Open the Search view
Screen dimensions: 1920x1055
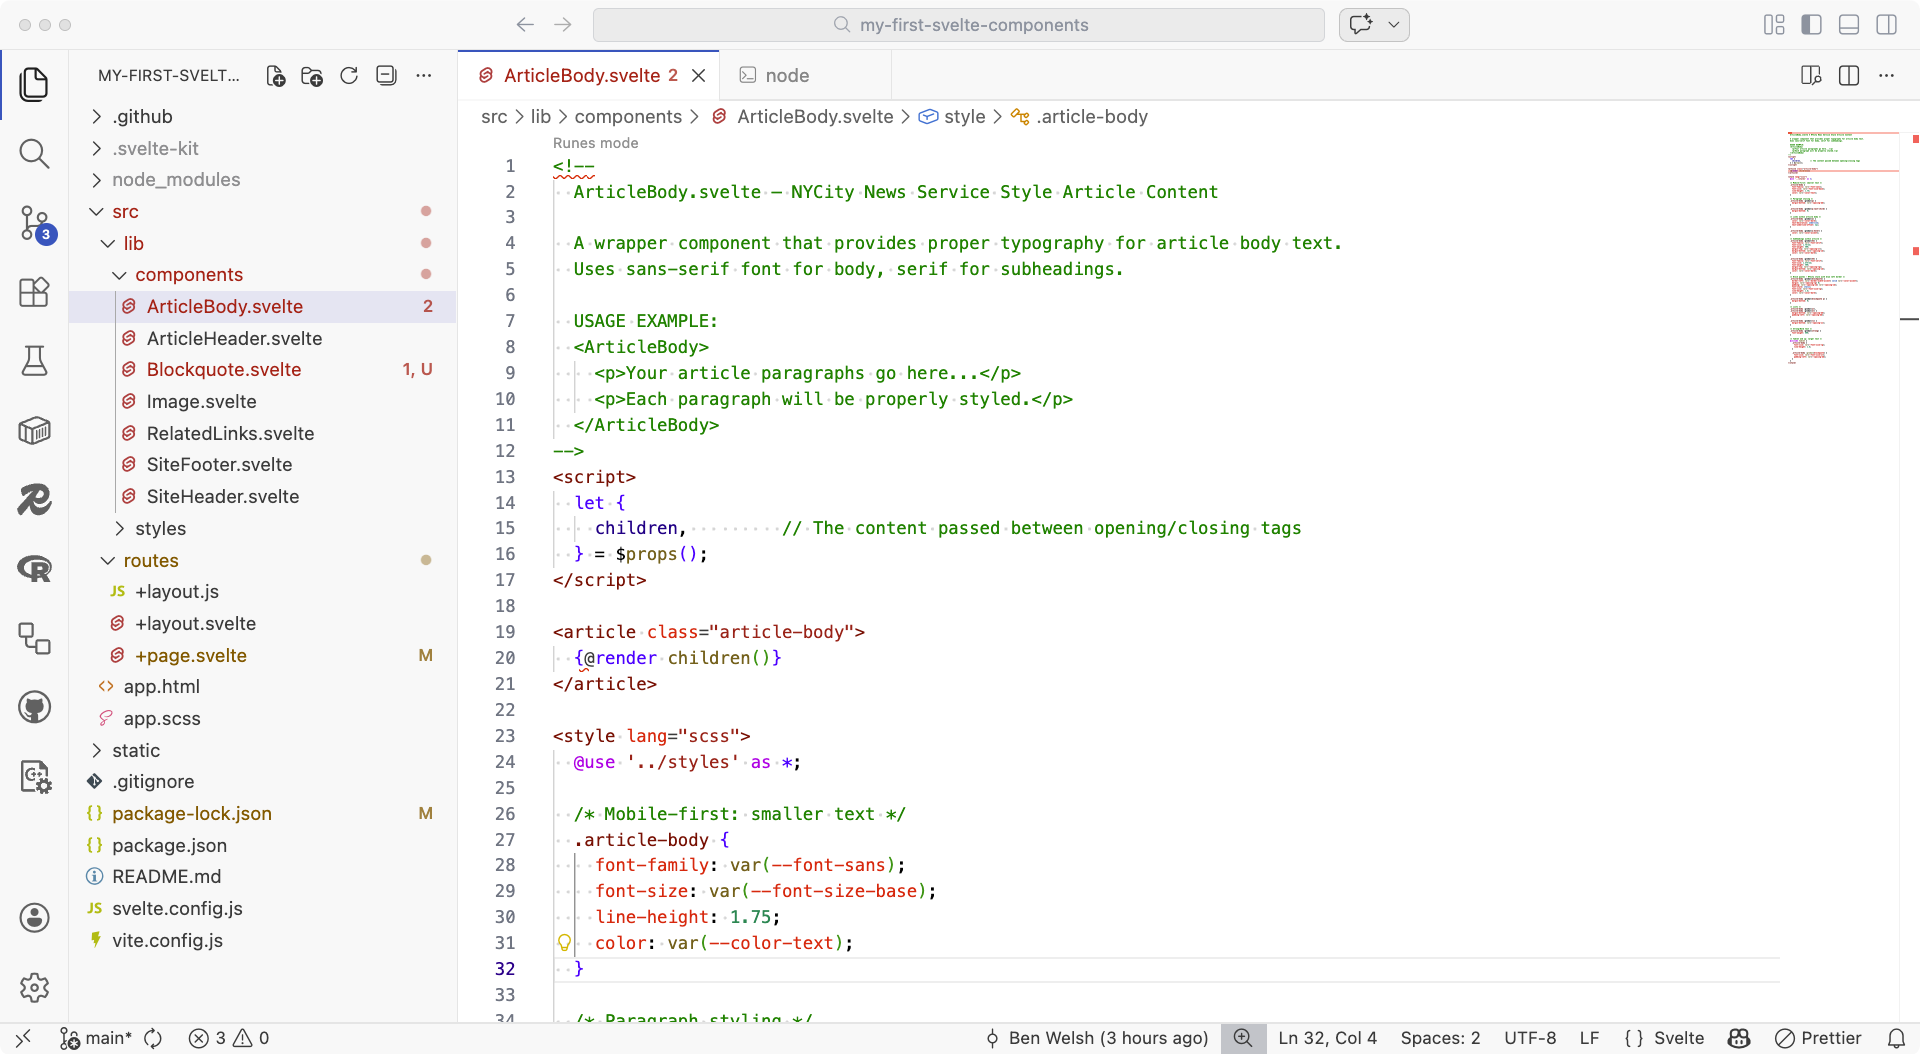[x=34, y=153]
